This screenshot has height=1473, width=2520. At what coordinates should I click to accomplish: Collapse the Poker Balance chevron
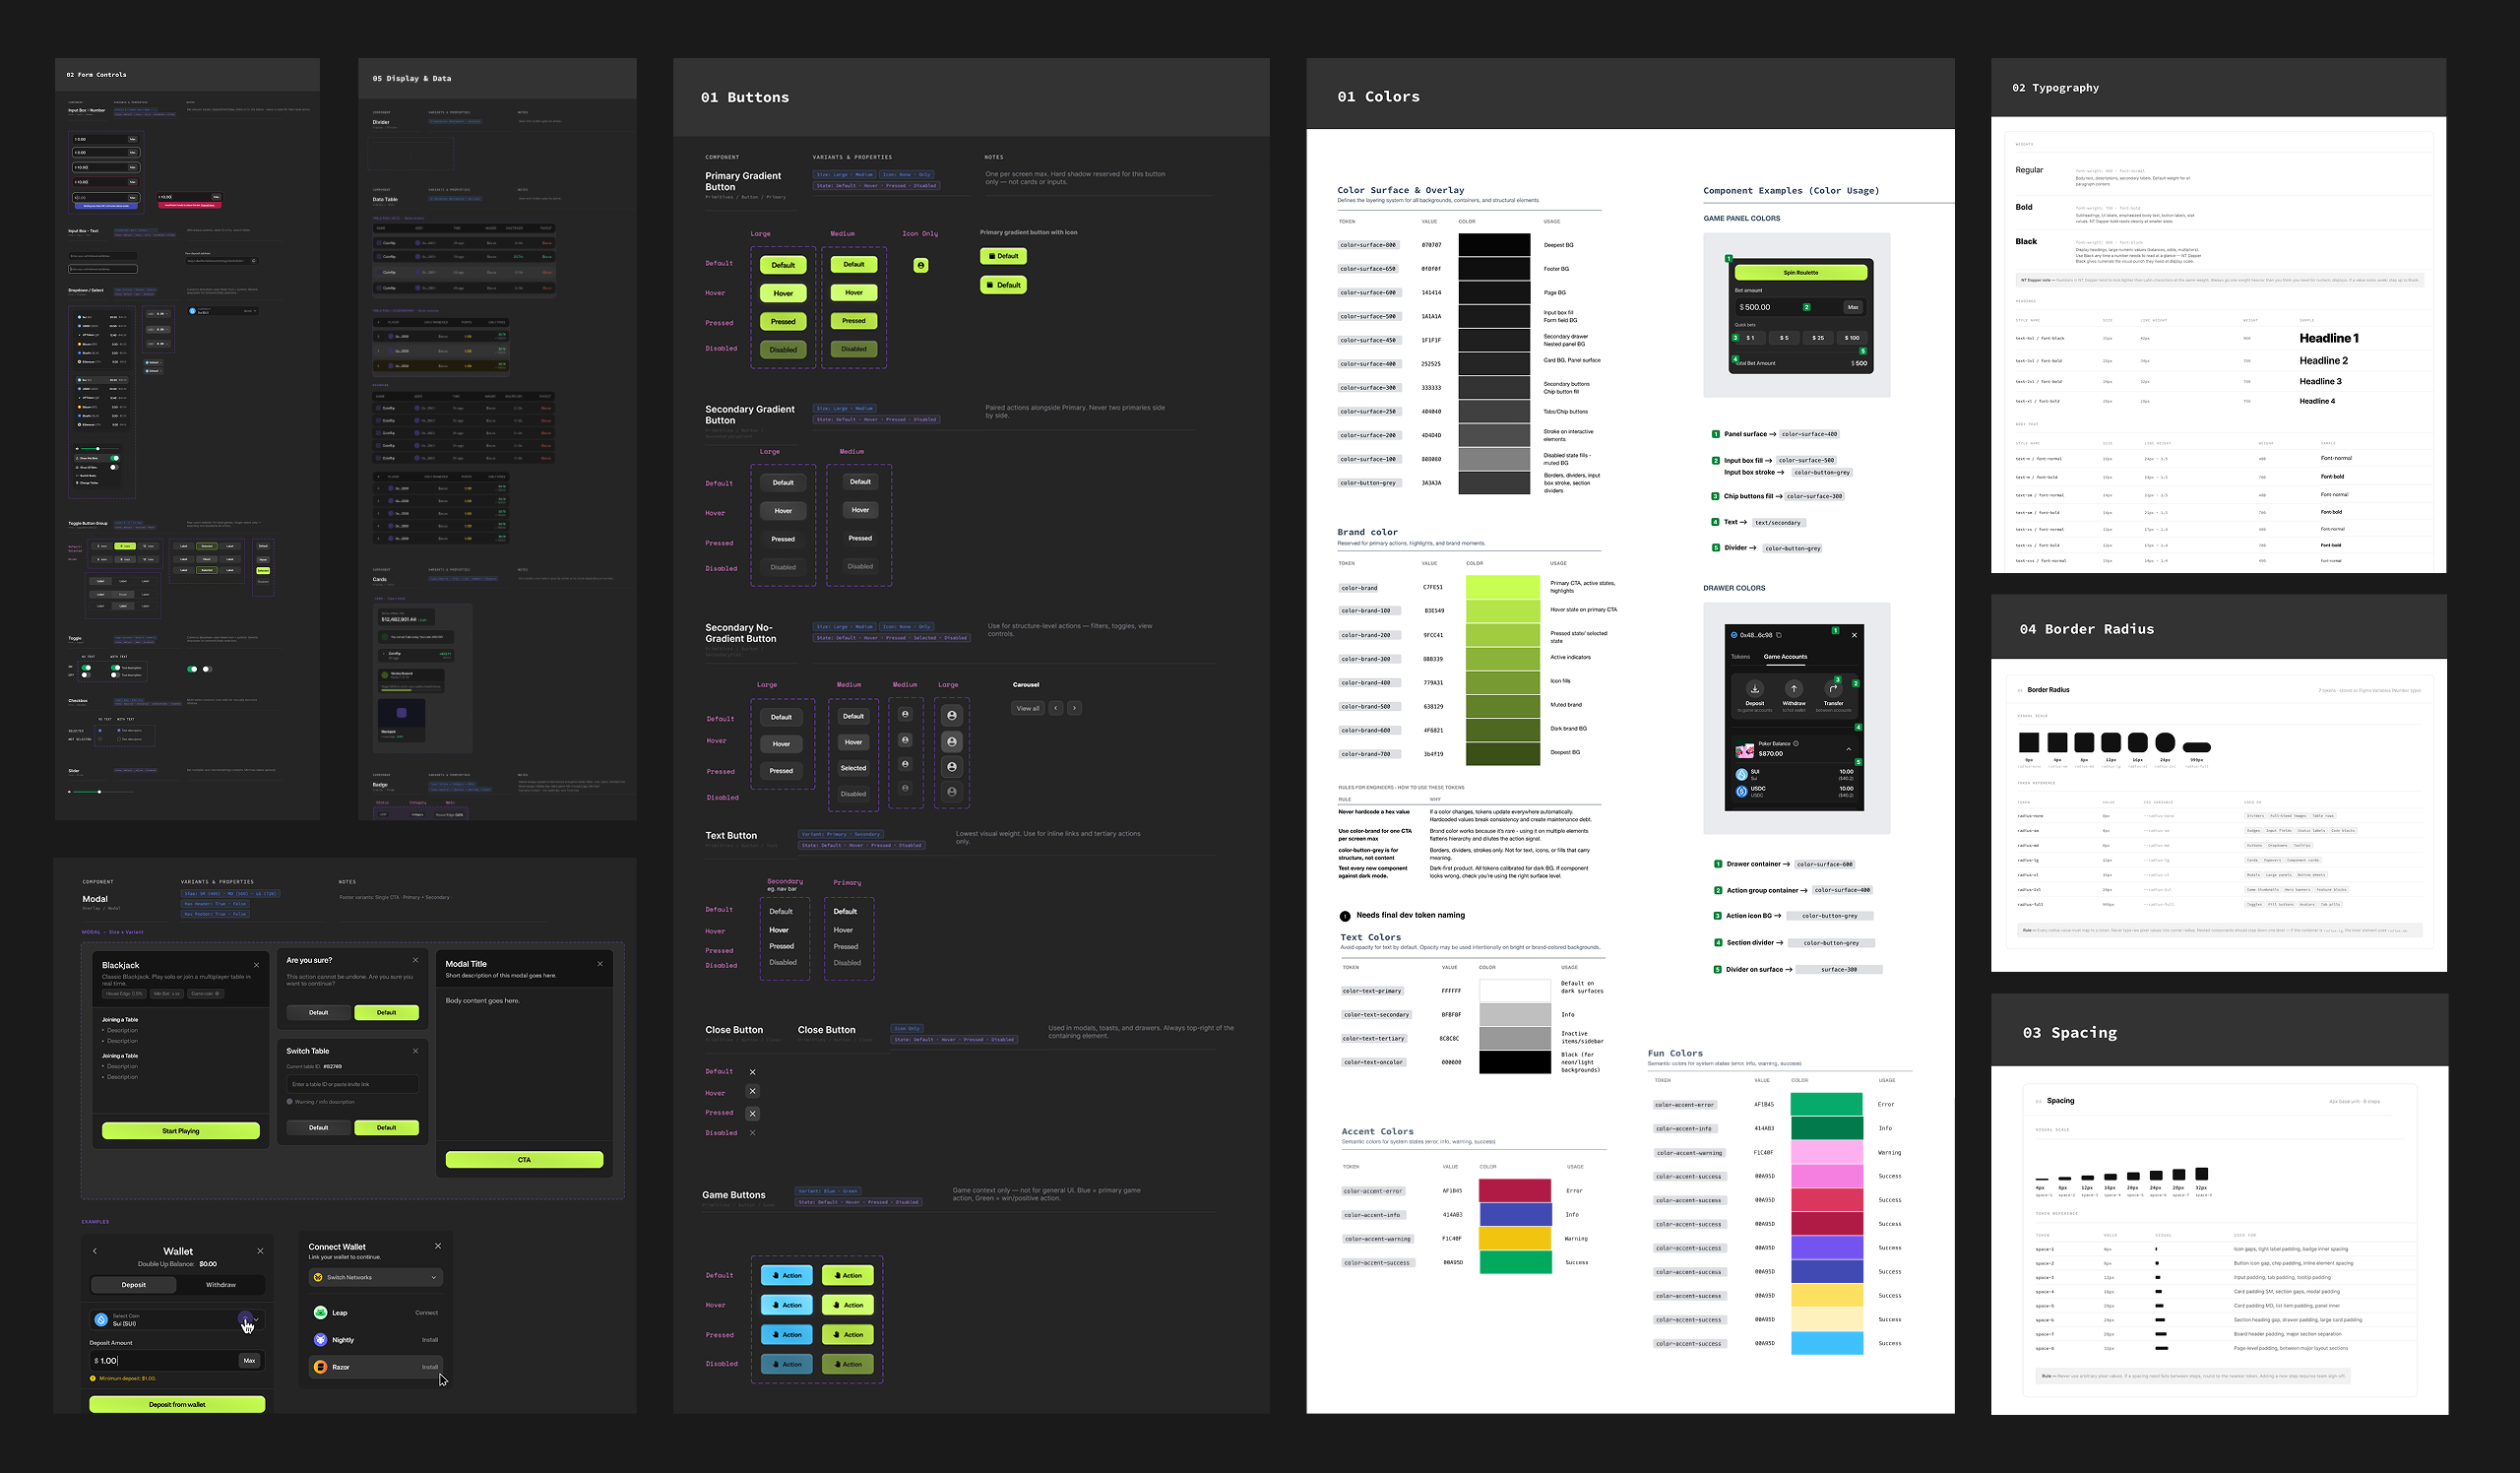[1848, 749]
